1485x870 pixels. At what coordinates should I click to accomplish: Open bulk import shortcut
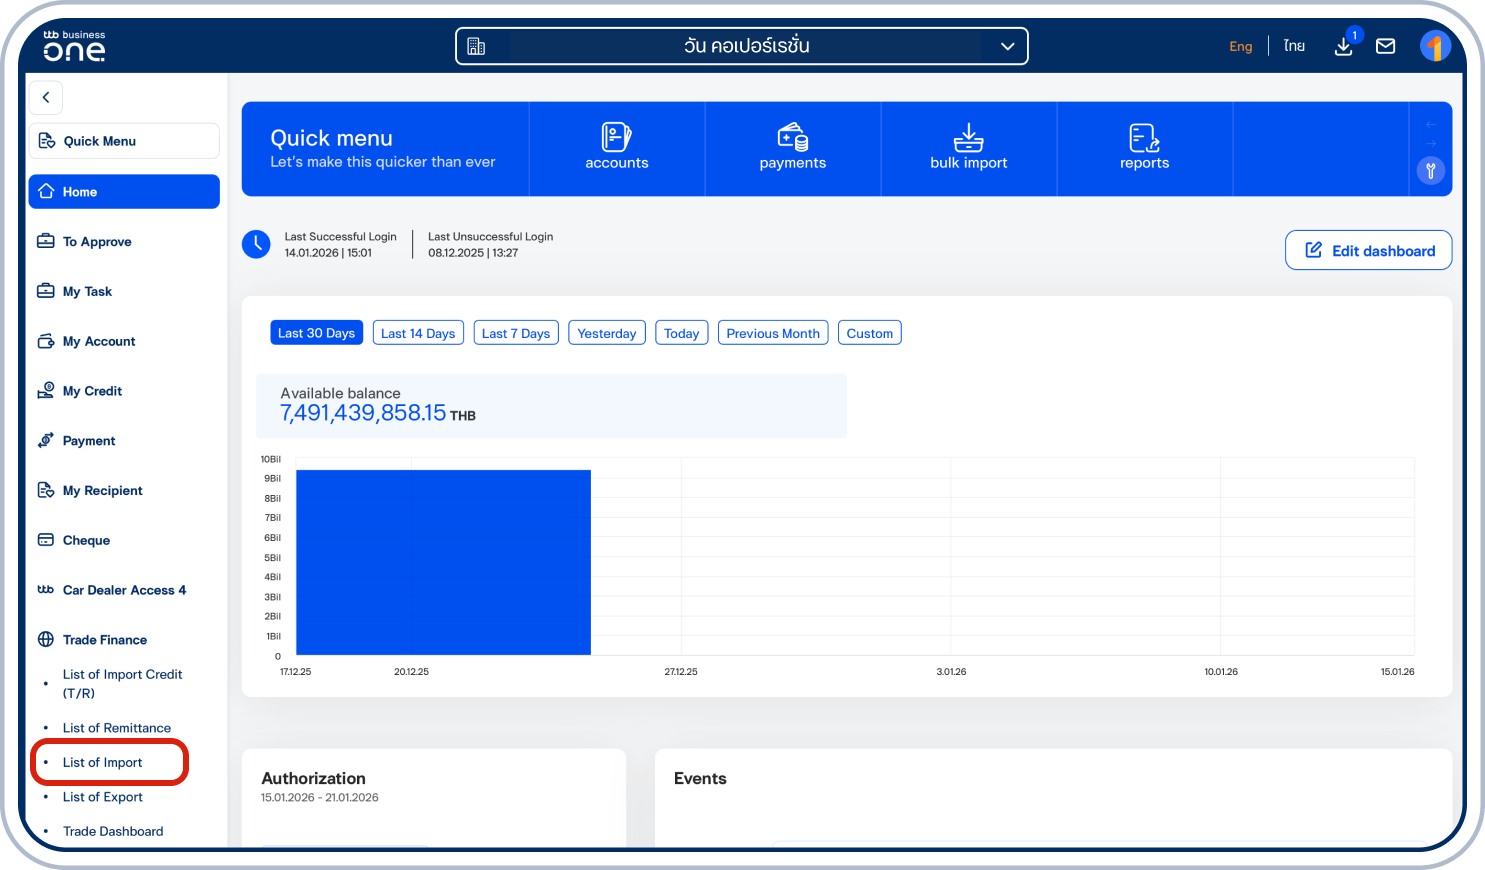968,148
